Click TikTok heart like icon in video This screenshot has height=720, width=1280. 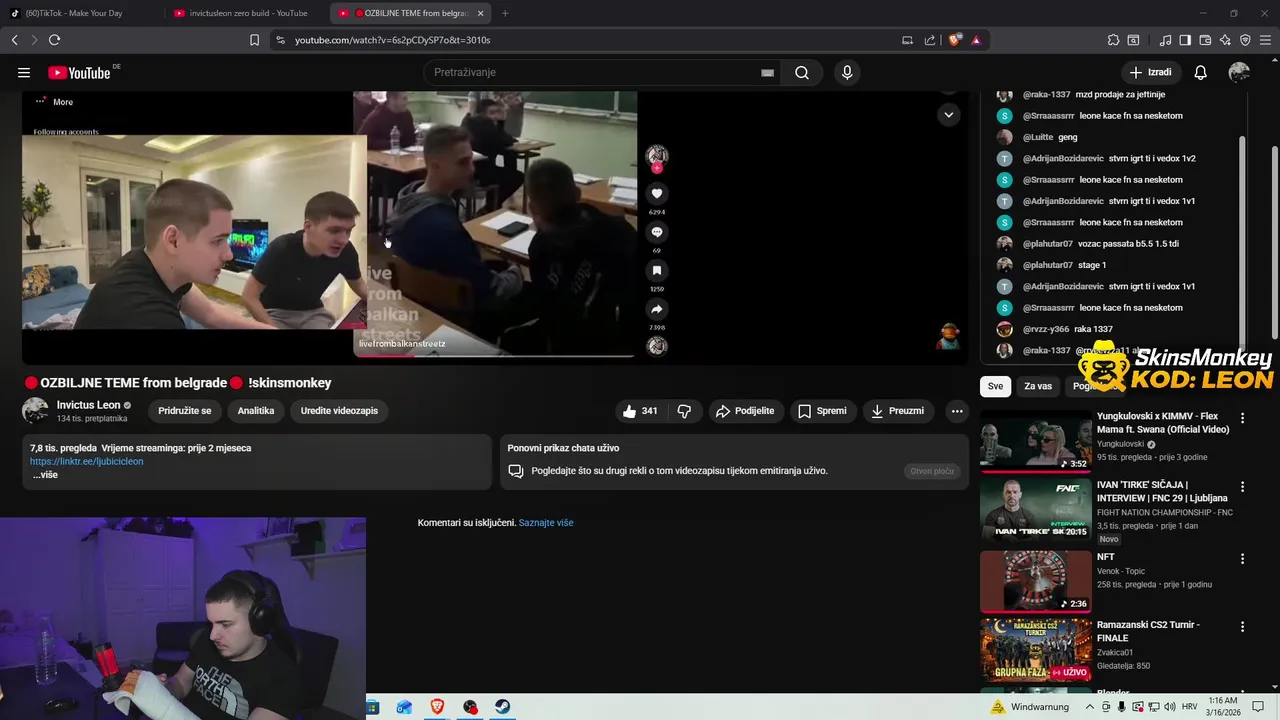click(x=657, y=193)
